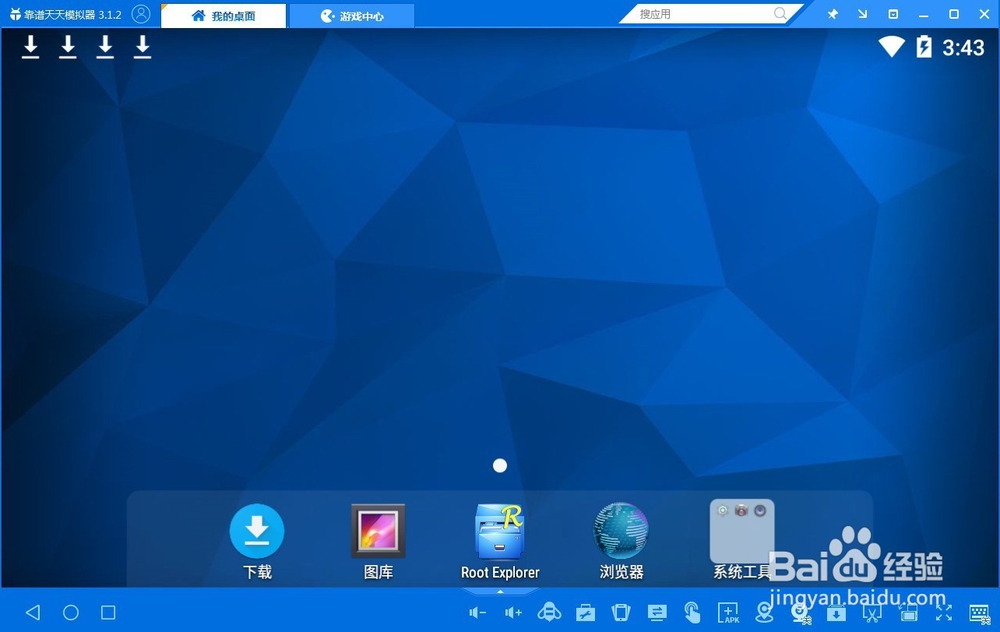Click the shake device icon

[621, 613]
